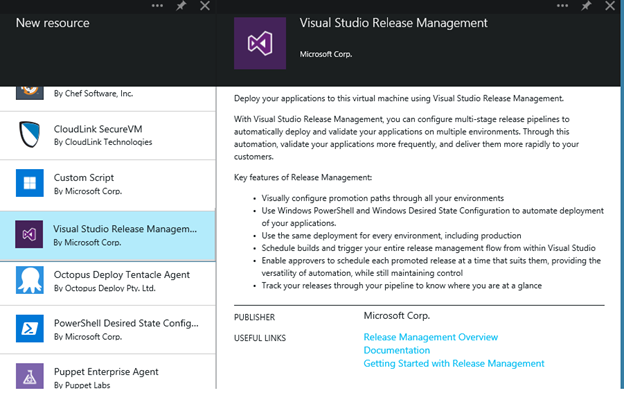Click the Visual Studio icon in the resource list
The image size is (624, 393).
(29, 234)
